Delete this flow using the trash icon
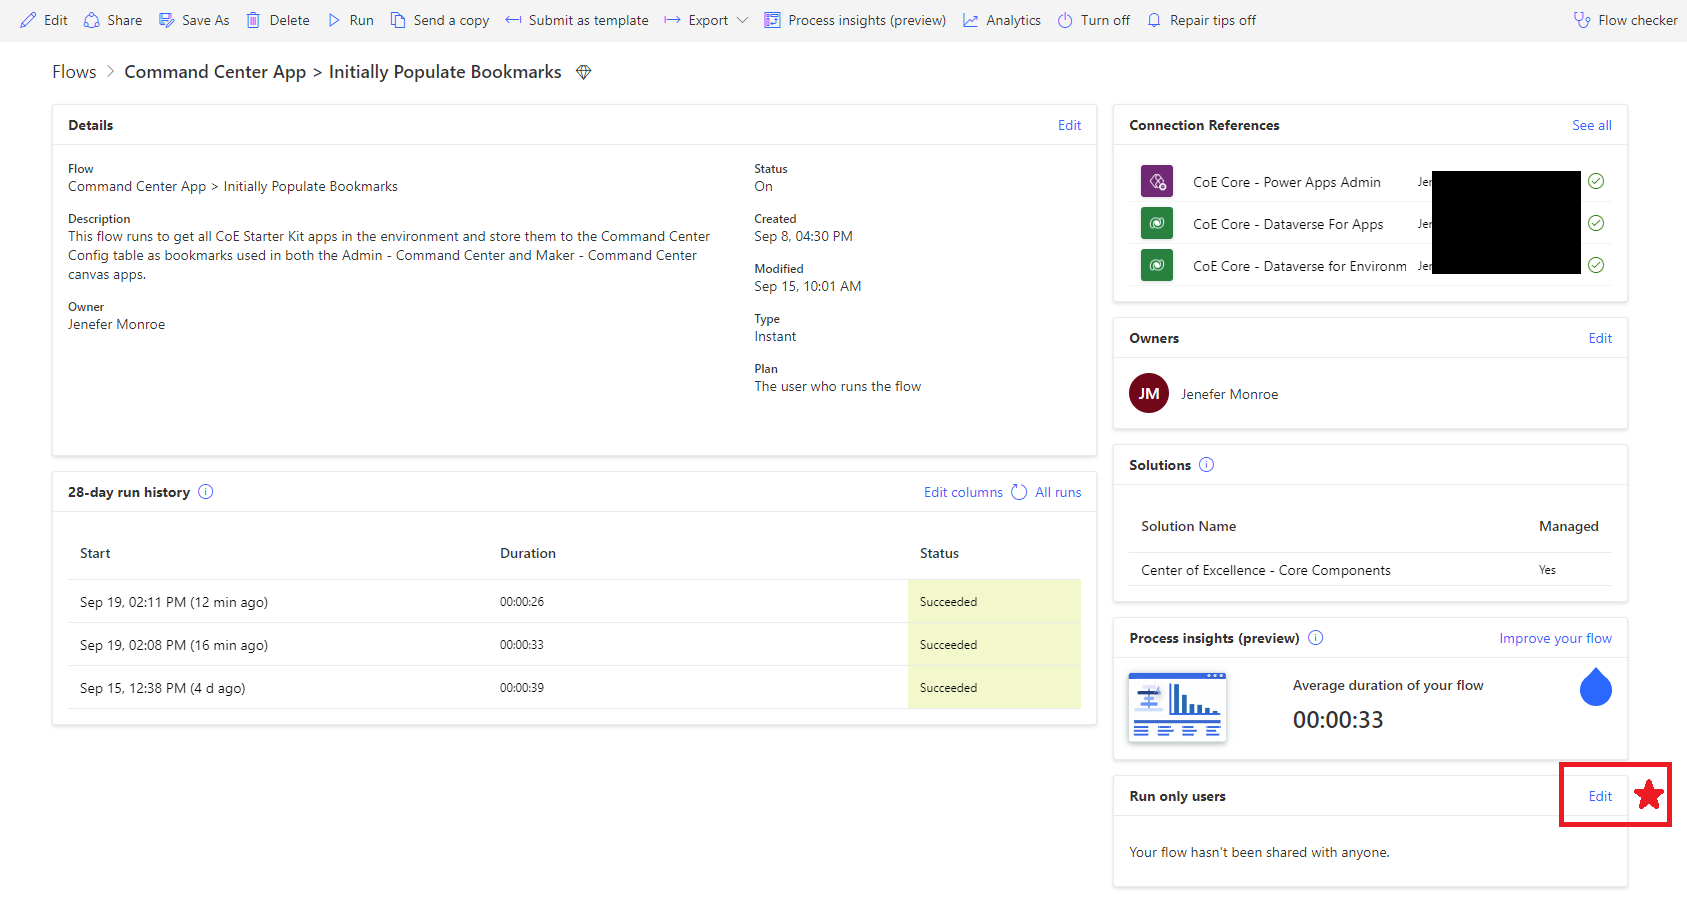The image size is (1687, 923). pos(277,20)
